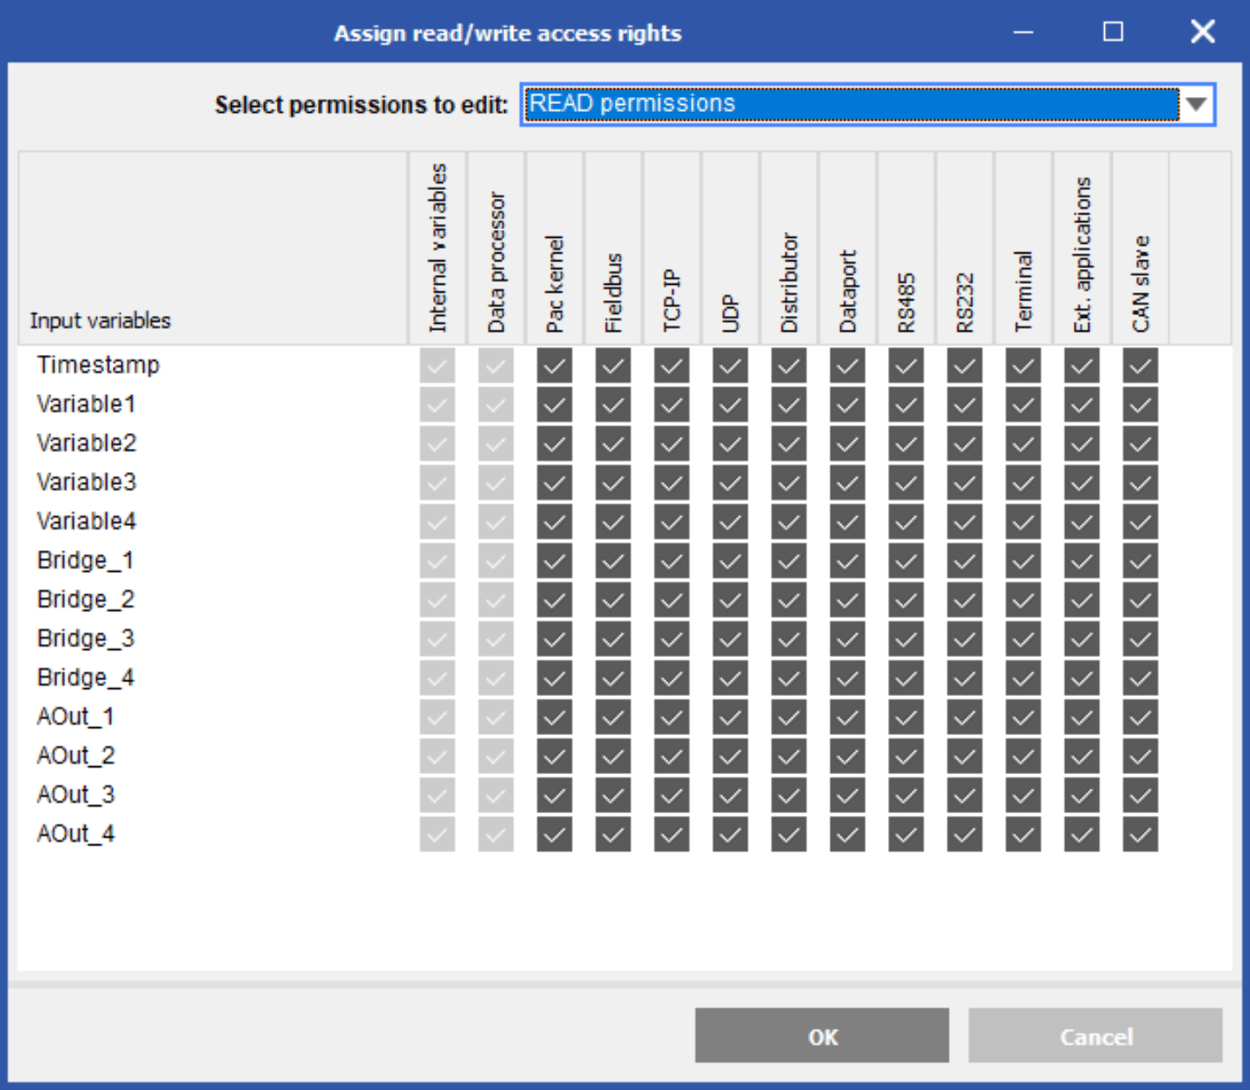Toggle Fieldbus read access for Variable1
Screen dimensions: 1250x1090
click(613, 404)
